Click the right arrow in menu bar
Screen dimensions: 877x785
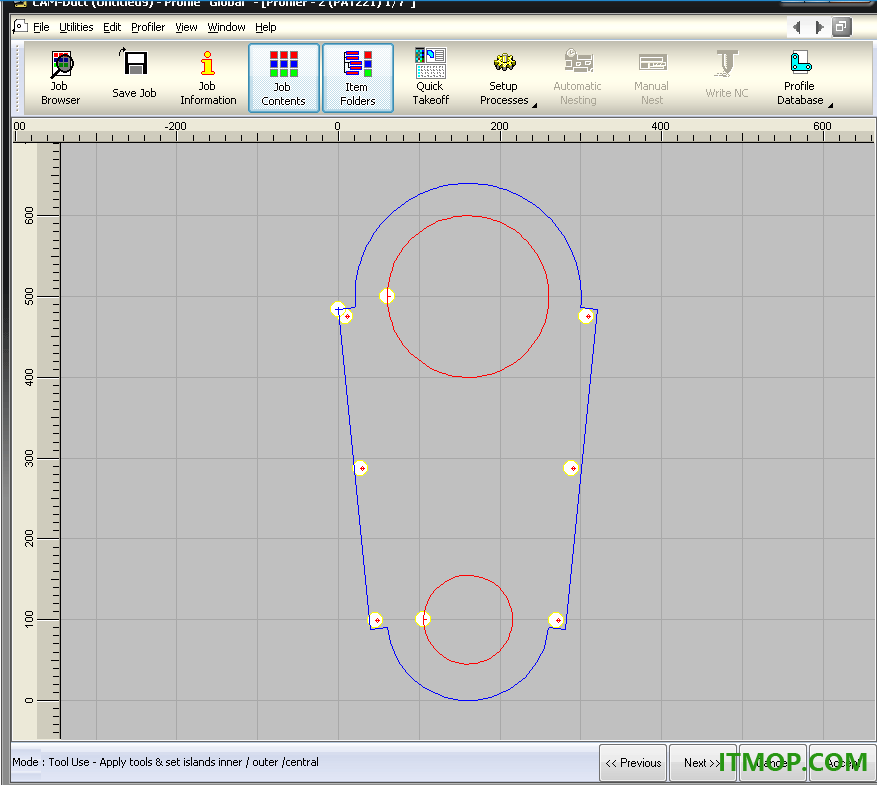[x=819, y=27]
